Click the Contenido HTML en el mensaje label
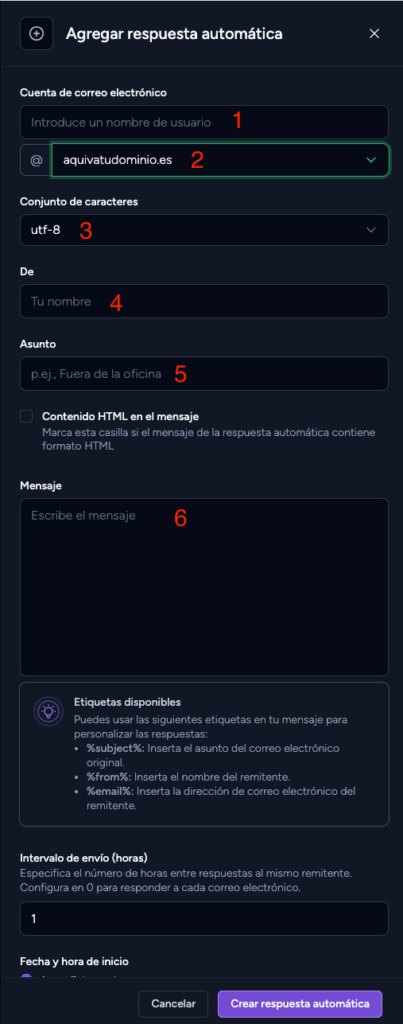Viewport: 403px width, 1024px height. pos(120,417)
